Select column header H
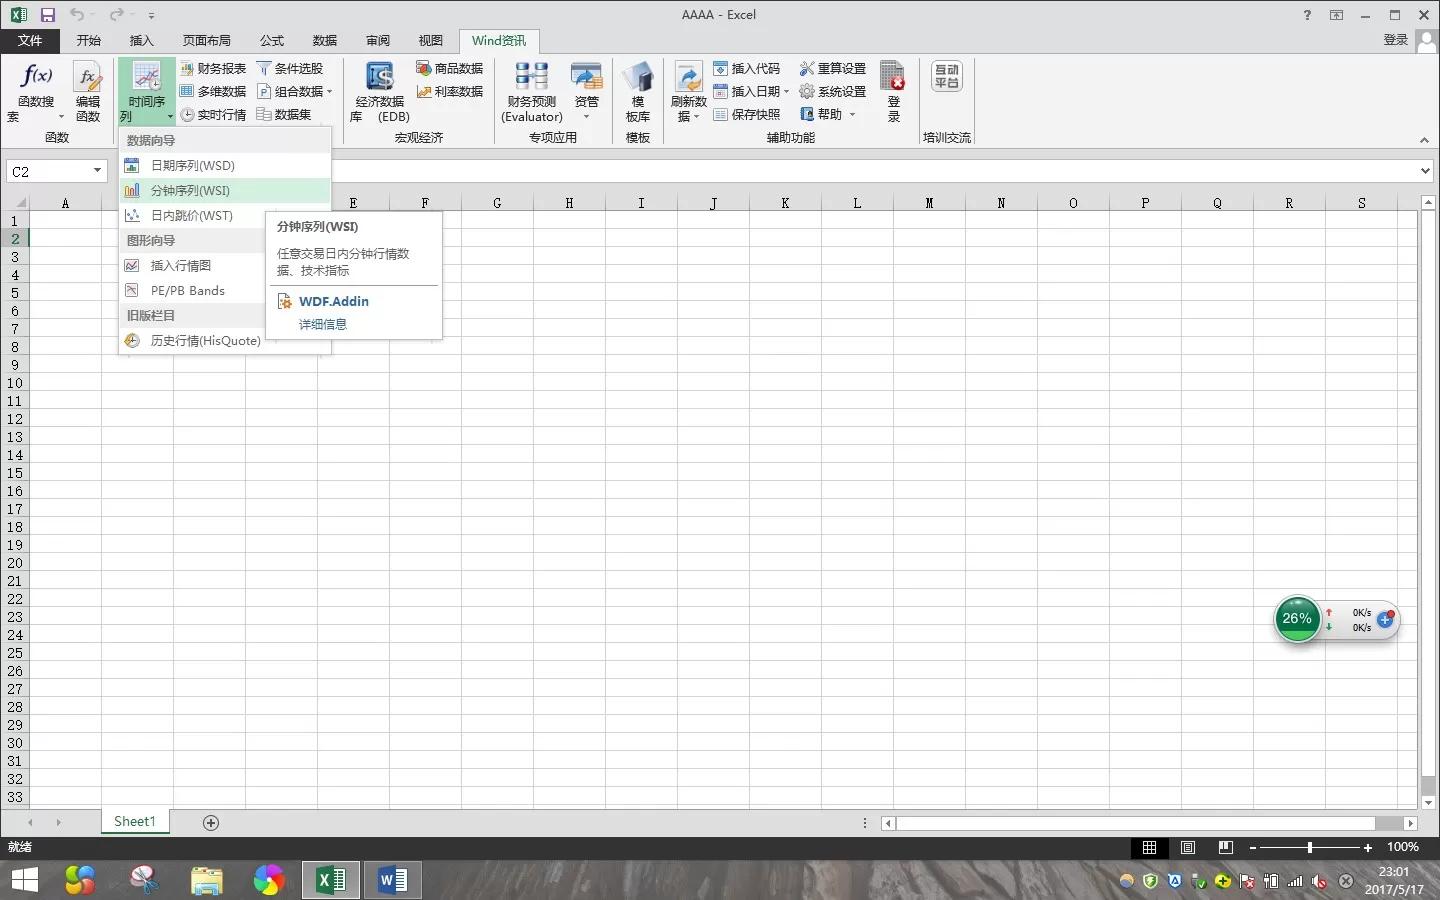The height and width of the screenshot is (900, 1440). [x=569, y=203]
